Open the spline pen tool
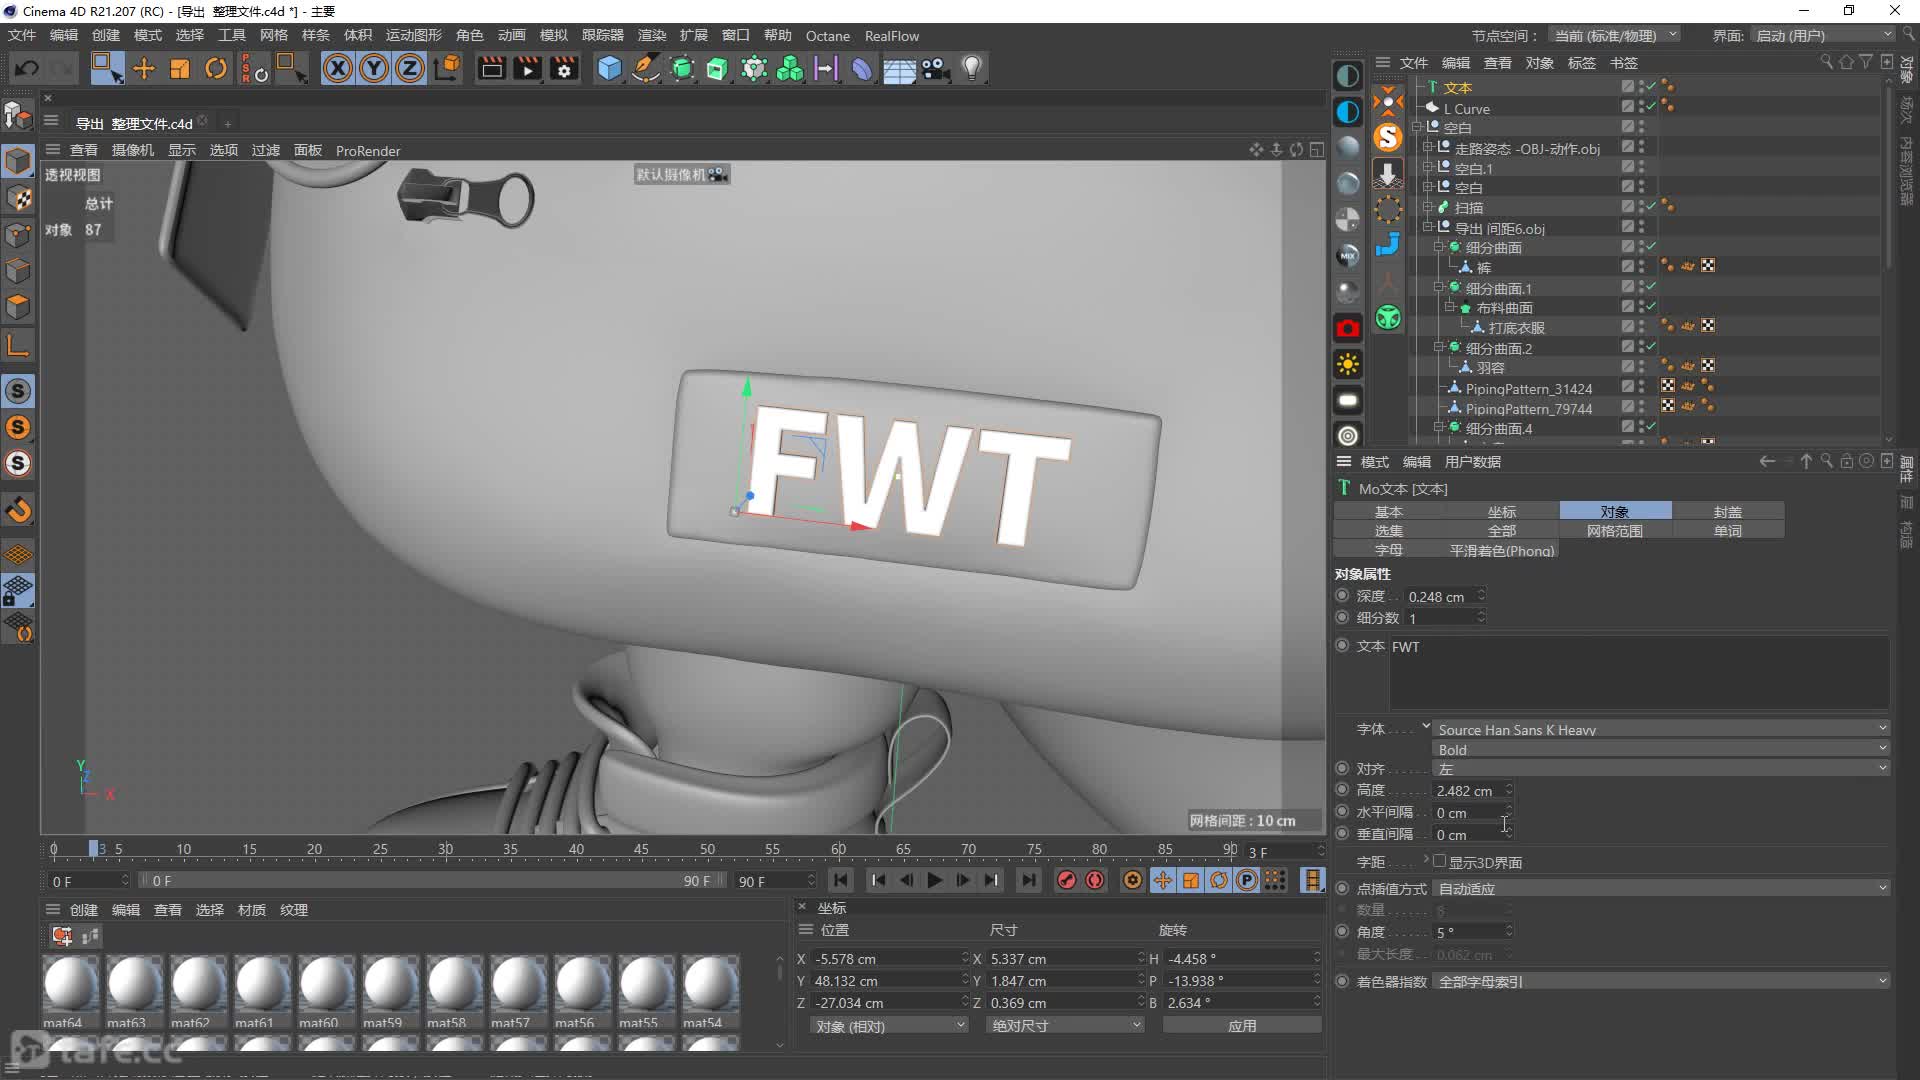 [646, 69]
